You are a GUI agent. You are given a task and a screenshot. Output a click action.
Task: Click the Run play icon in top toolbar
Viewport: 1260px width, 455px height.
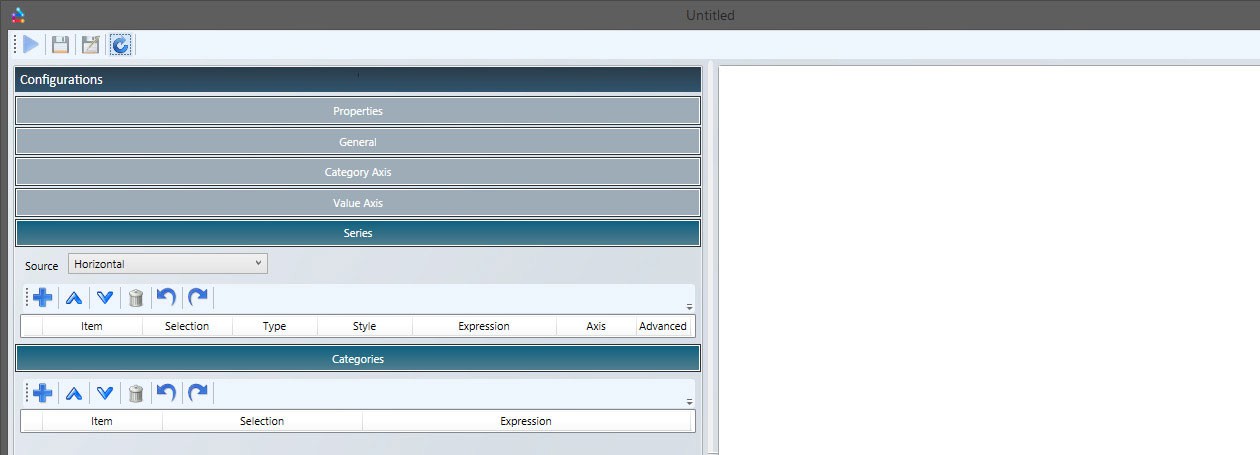point(31,44)
